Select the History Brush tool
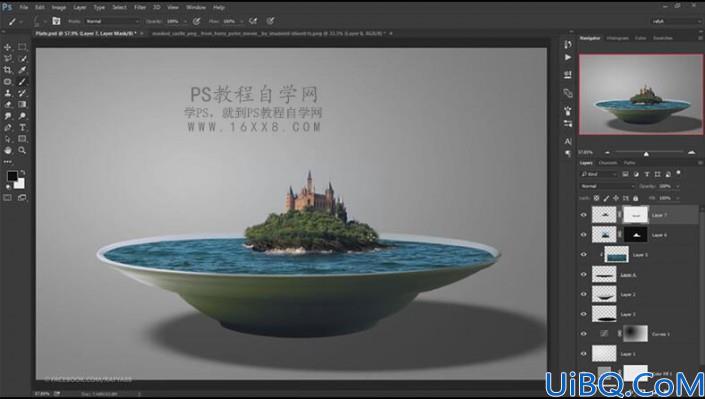 (22, 93)
